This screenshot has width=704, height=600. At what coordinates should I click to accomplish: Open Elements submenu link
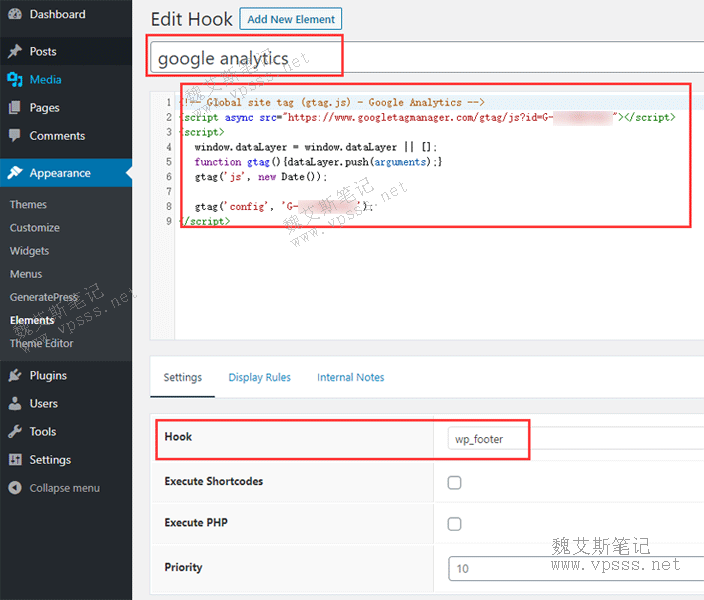(x=32, y=320)
